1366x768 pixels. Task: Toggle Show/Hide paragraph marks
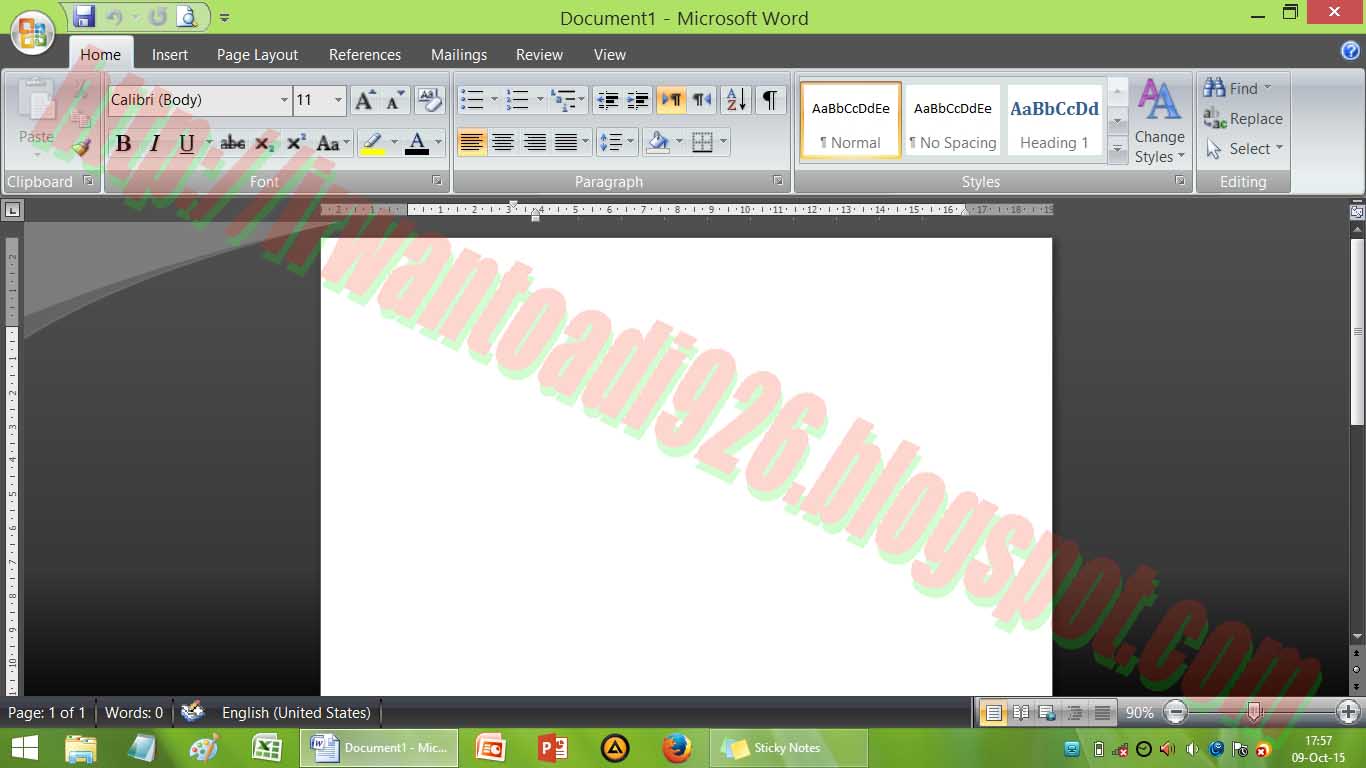pos(769,100)
